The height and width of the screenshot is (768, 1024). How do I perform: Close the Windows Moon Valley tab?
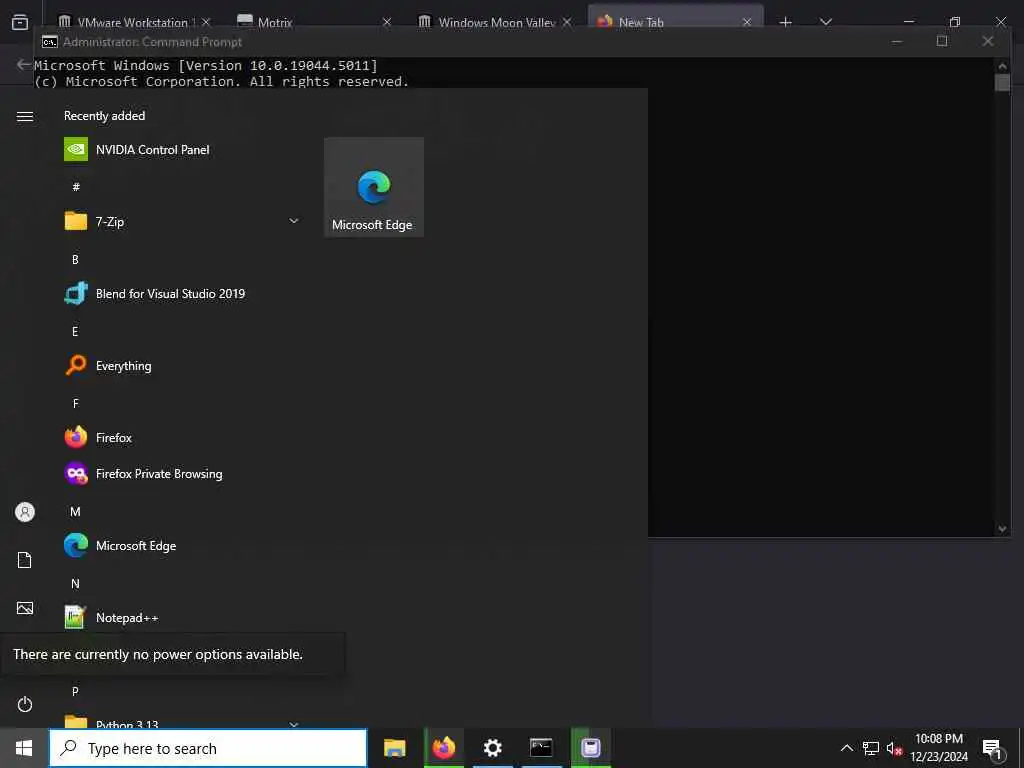[x=567, y=22]
